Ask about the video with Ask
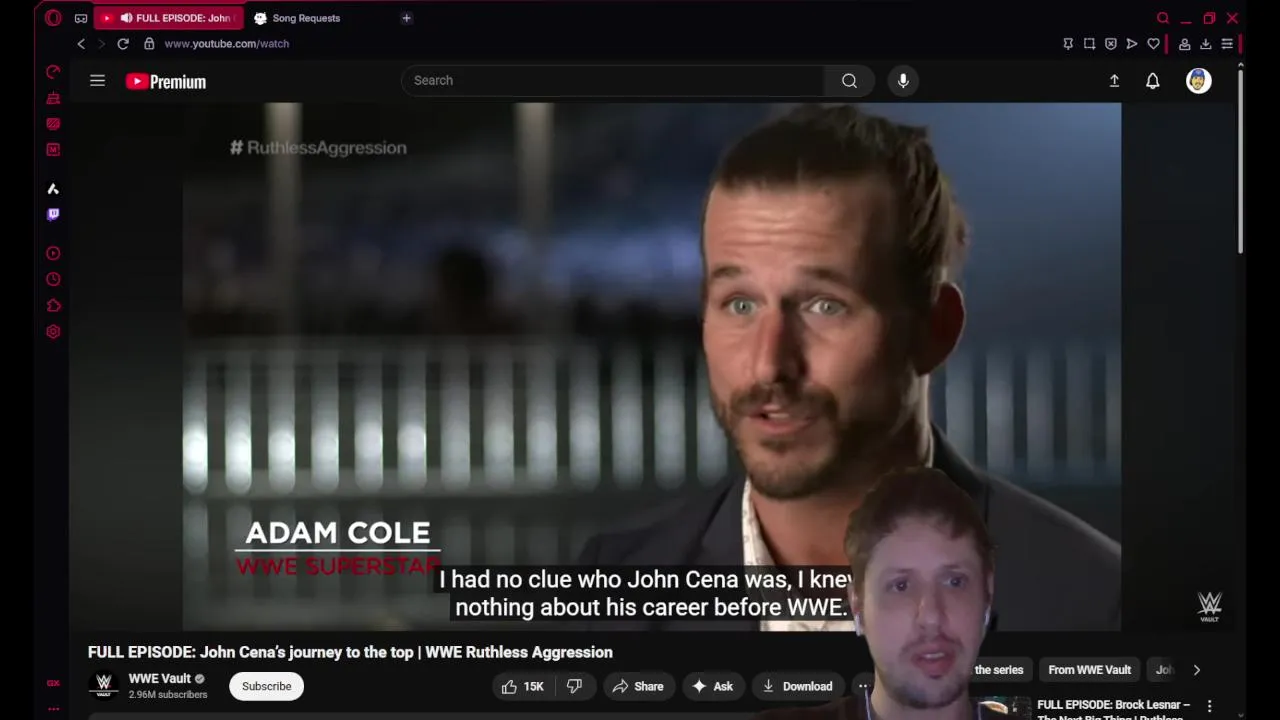 712,686
